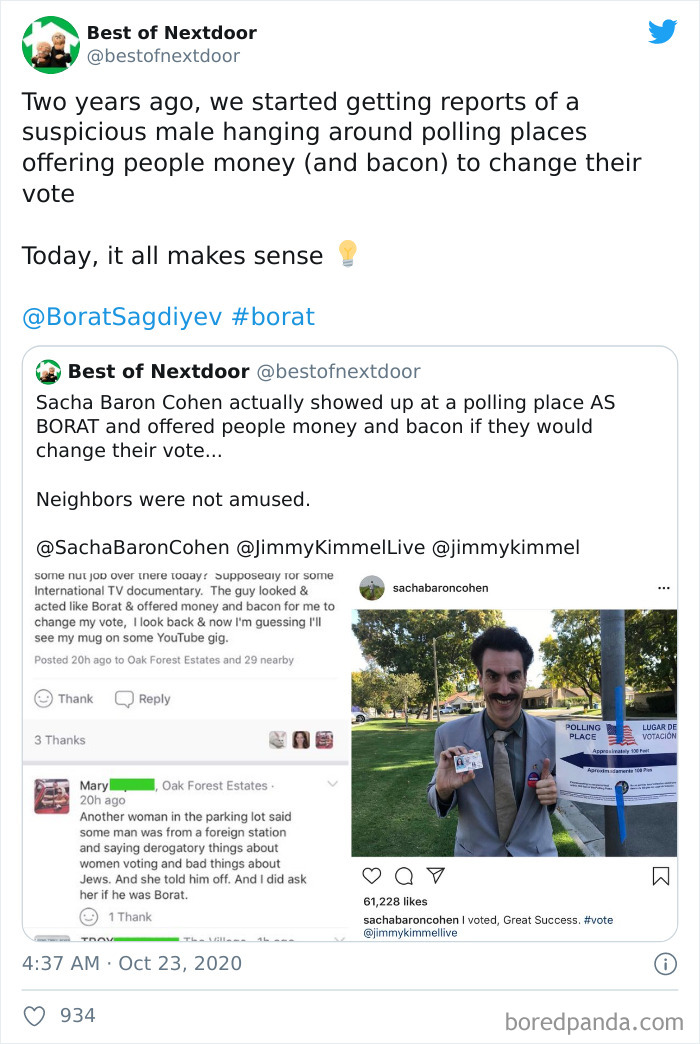Click the Instagram comment bubble icon

403,875
